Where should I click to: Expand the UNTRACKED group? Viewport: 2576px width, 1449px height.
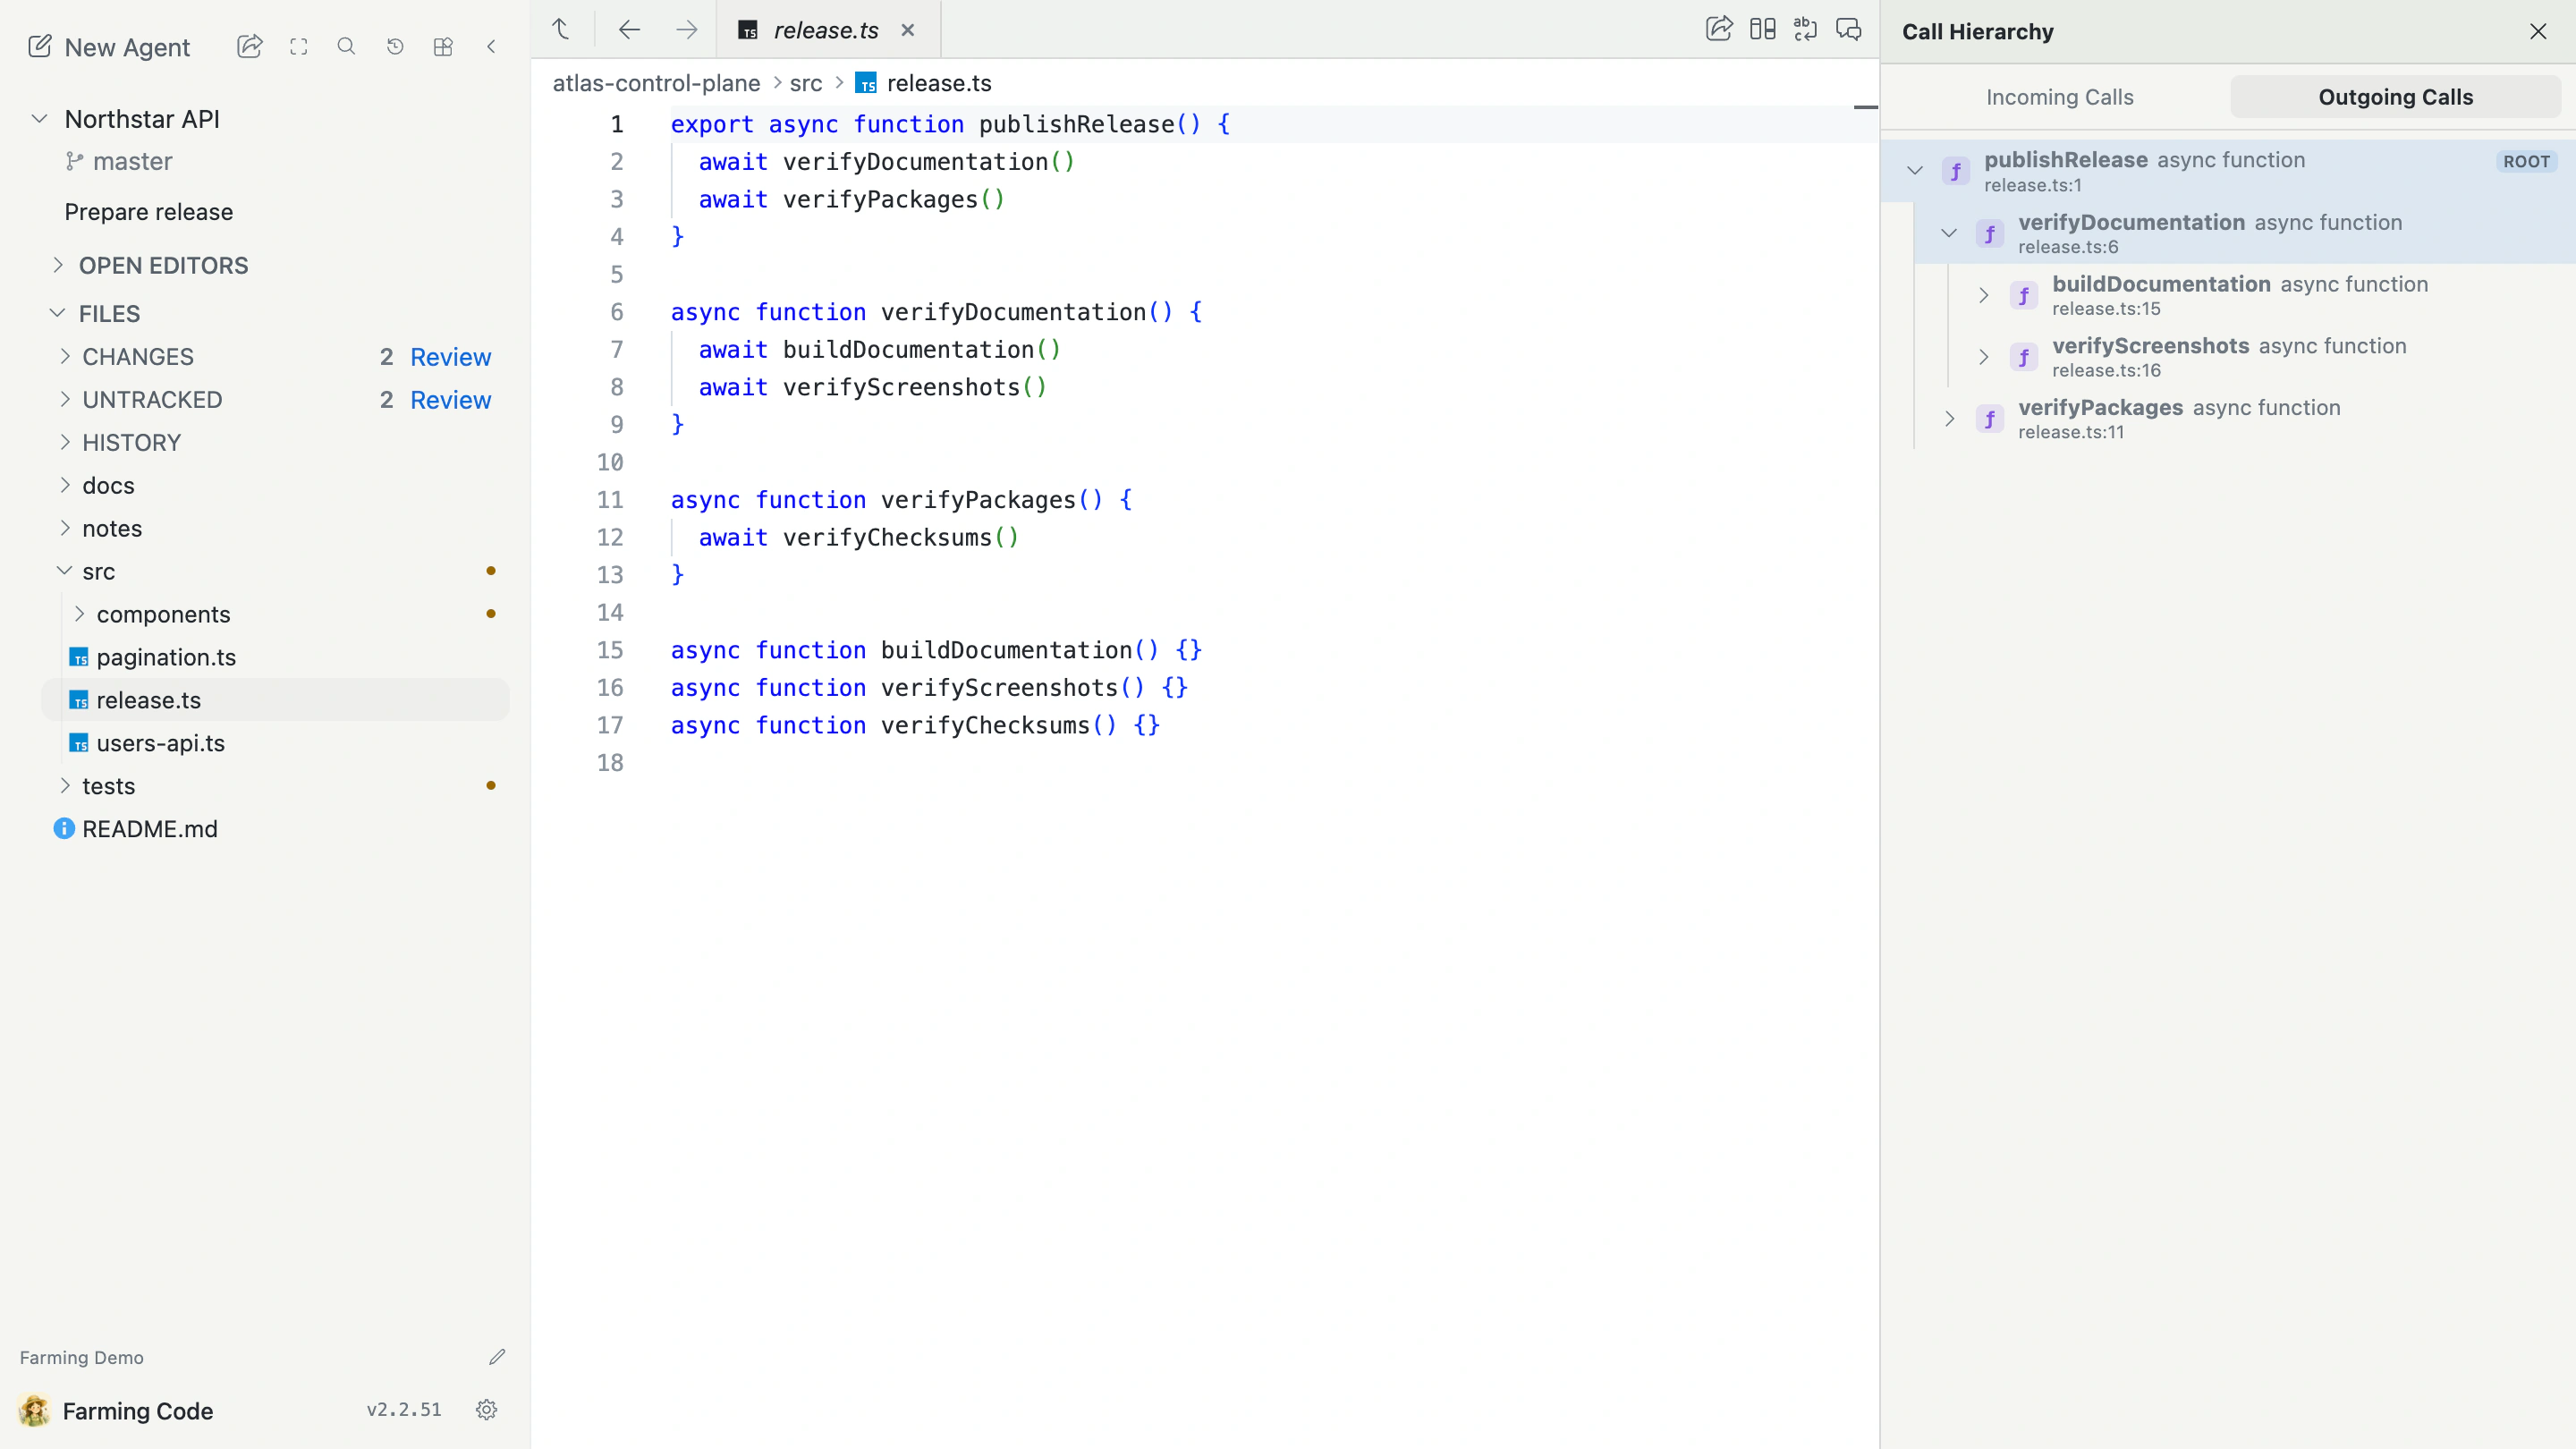tap(65, 399)
